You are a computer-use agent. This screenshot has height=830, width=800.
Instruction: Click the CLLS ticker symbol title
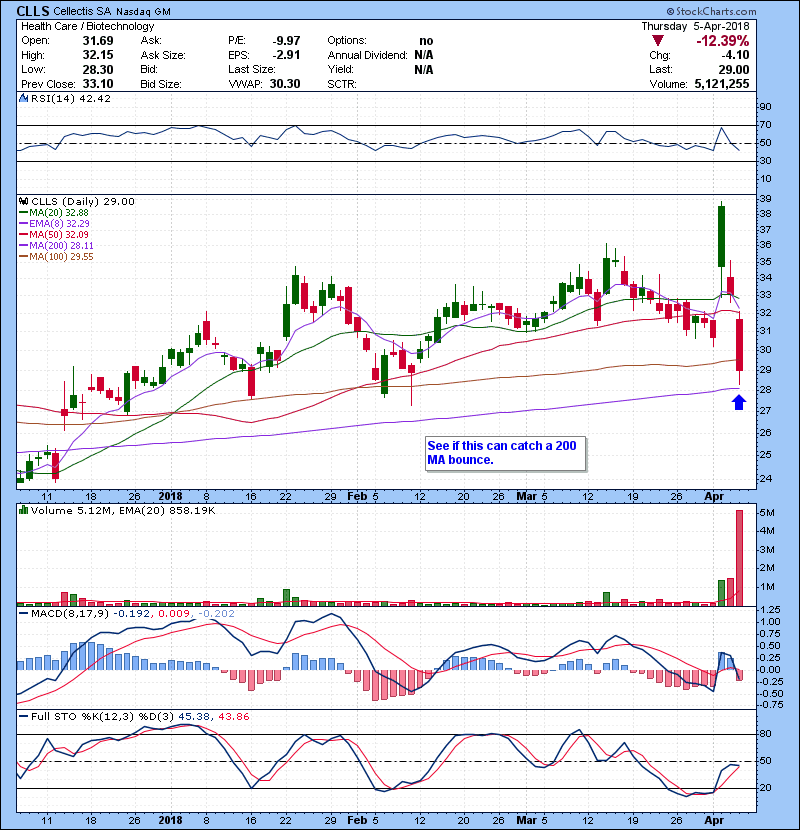click(x=33, y=11)
